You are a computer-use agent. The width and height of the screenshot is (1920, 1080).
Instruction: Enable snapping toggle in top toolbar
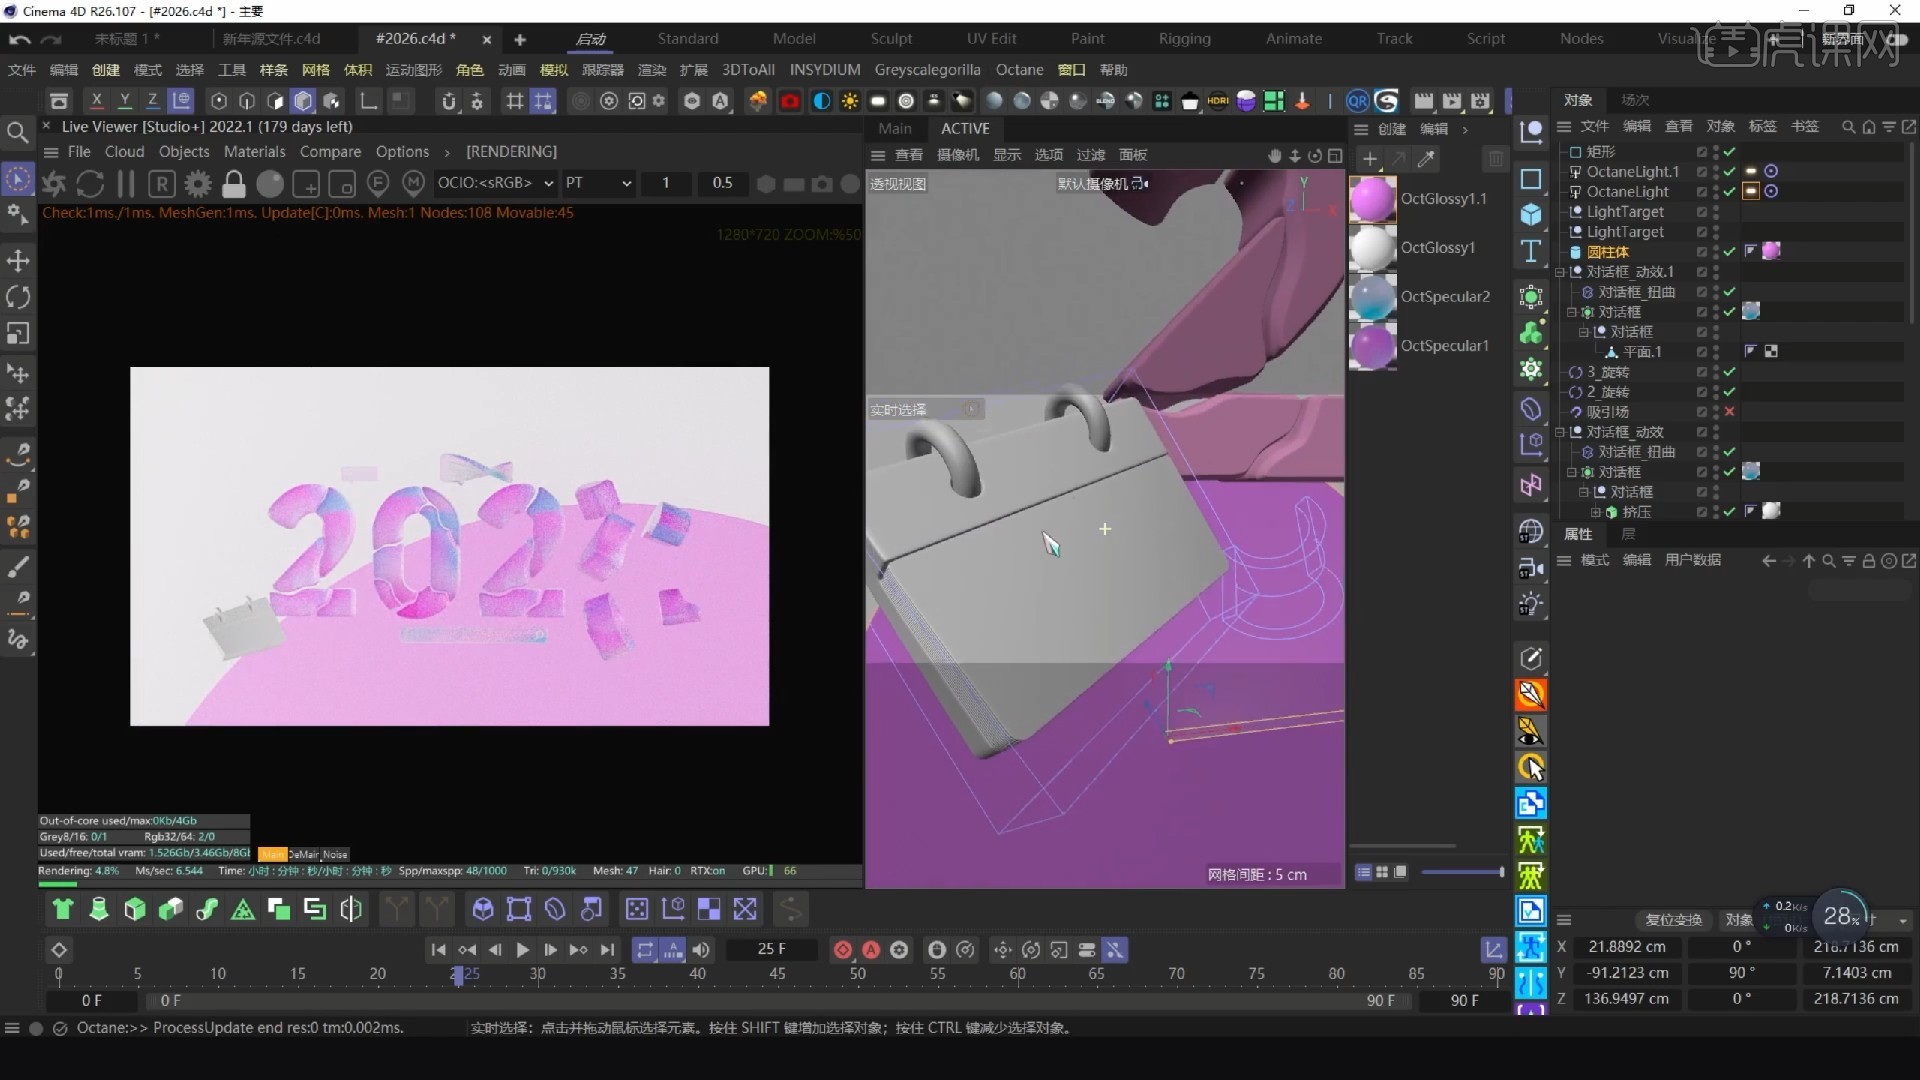449,101
